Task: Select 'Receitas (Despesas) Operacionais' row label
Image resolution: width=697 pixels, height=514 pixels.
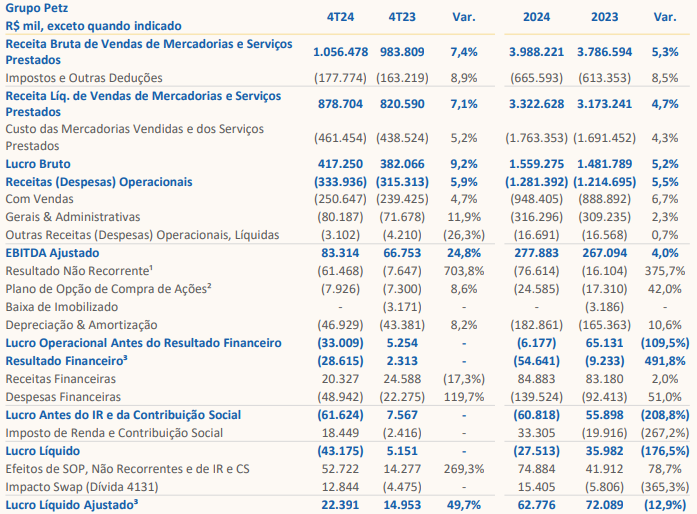Action: tap(99, 182)
